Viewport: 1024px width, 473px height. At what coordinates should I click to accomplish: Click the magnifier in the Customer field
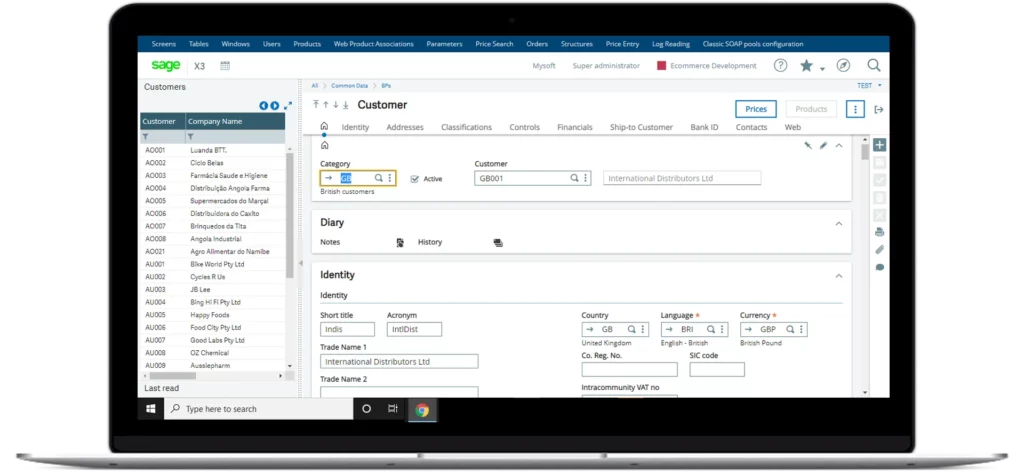tap(574, 178)
